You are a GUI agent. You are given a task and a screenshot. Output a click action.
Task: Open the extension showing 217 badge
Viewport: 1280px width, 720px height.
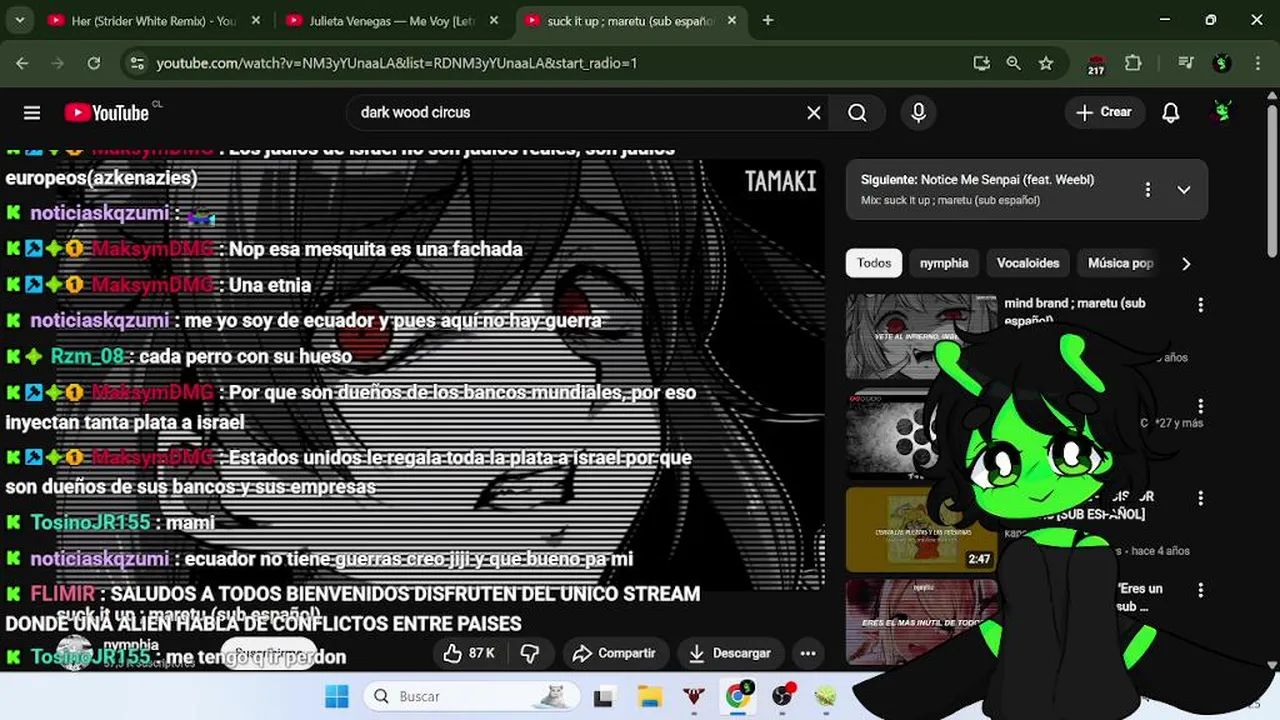tap(1096, 64)
